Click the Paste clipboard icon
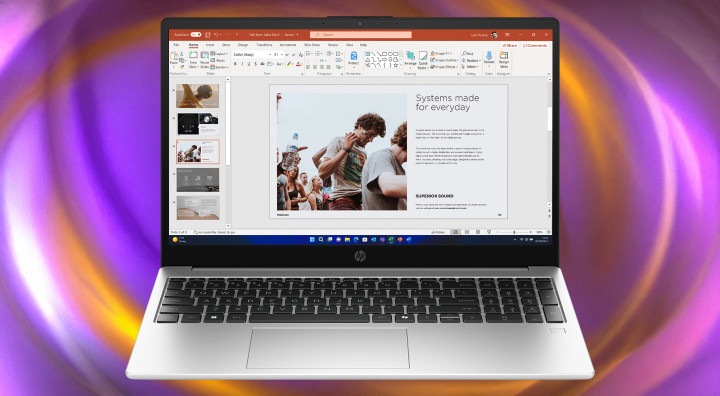This screenshot has width=720, height=396. tap(174, 56)
